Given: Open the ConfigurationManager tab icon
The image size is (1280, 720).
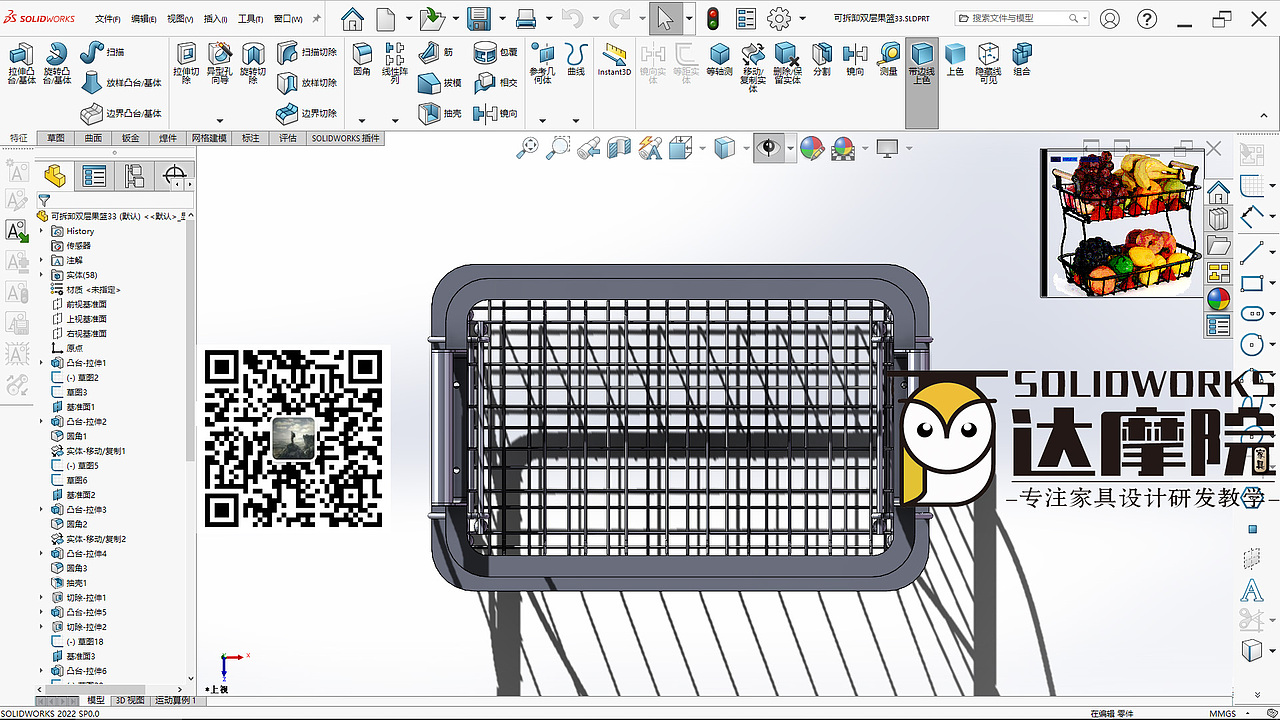Looking at the screenshot, I should pyautogui.click(x=134, y=177).
